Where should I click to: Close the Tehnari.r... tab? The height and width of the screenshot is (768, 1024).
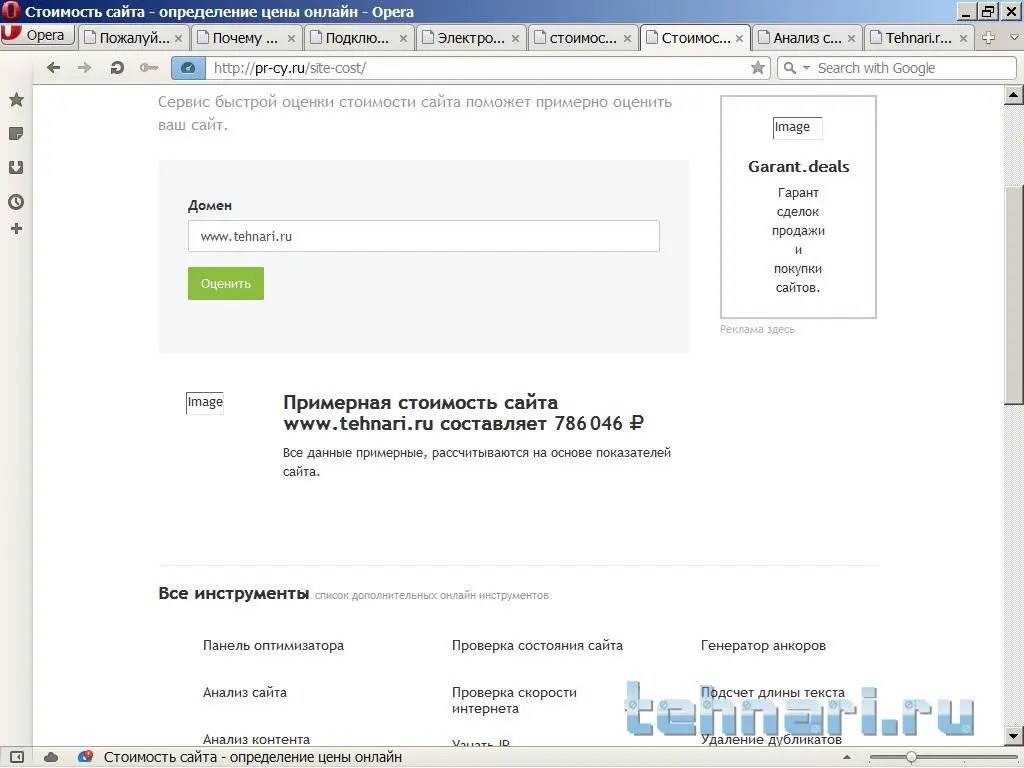tap(963, 39)
